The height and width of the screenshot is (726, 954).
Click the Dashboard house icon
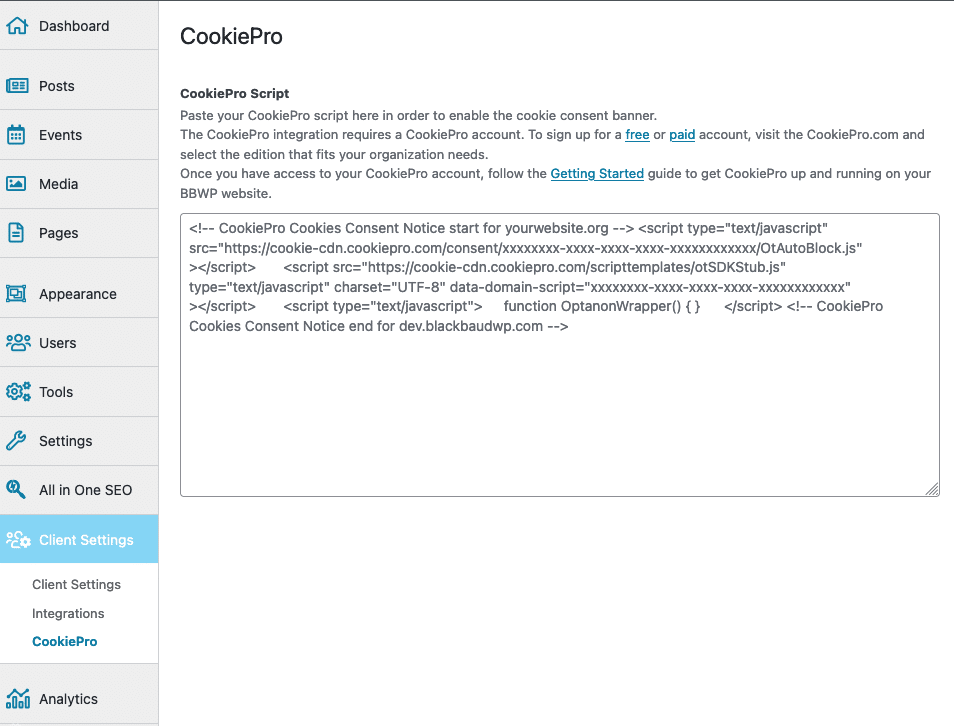(x=17, y=26)
